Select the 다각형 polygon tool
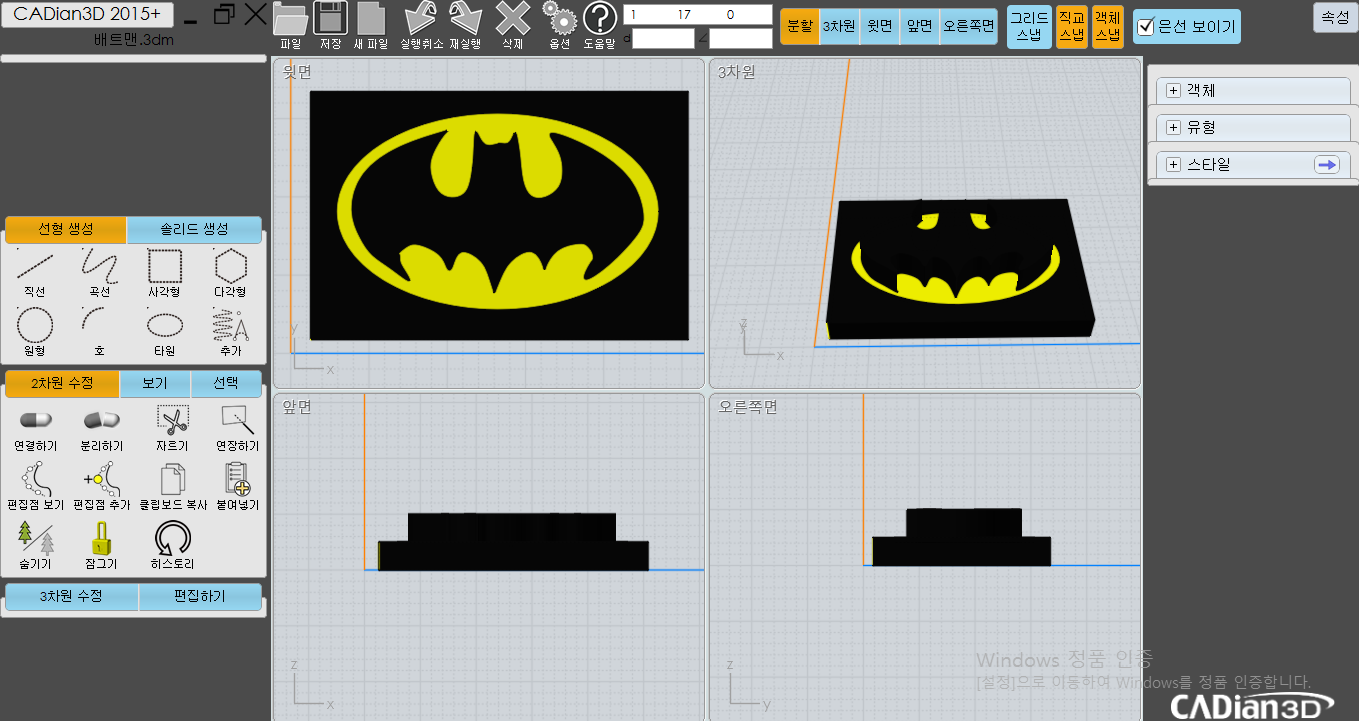 (230, 273)
